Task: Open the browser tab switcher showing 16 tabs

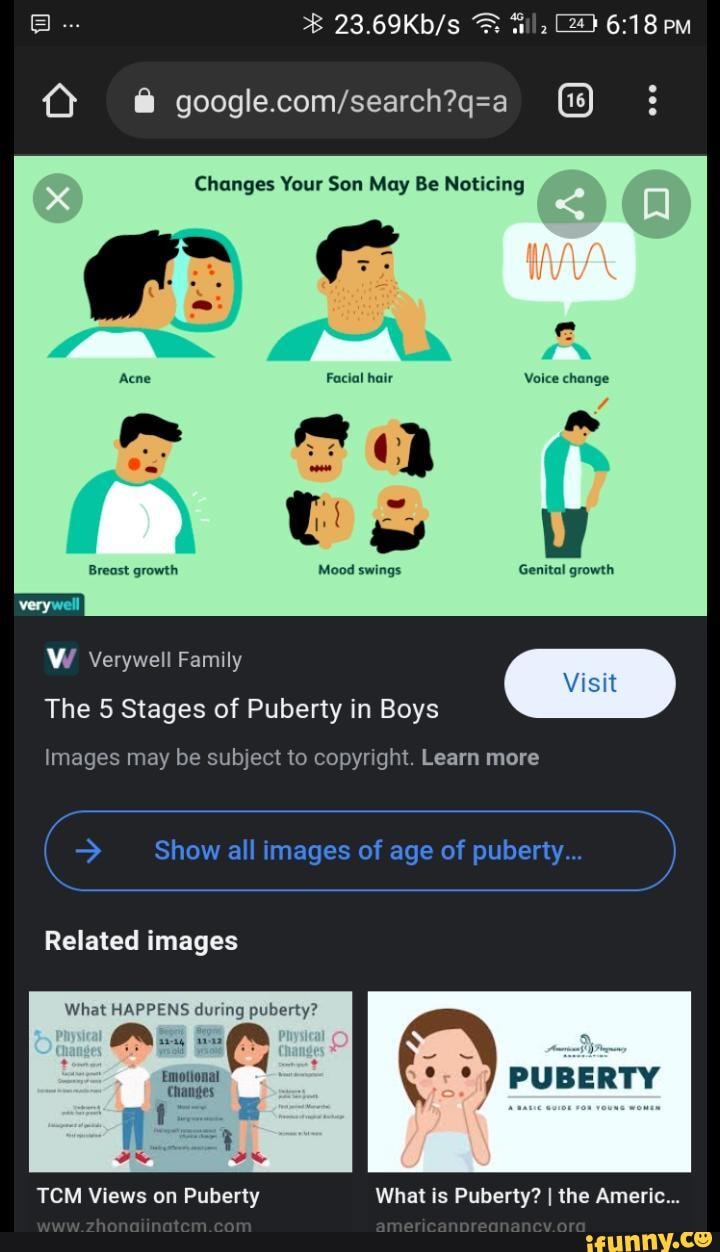Action: (x=574, y=99)
